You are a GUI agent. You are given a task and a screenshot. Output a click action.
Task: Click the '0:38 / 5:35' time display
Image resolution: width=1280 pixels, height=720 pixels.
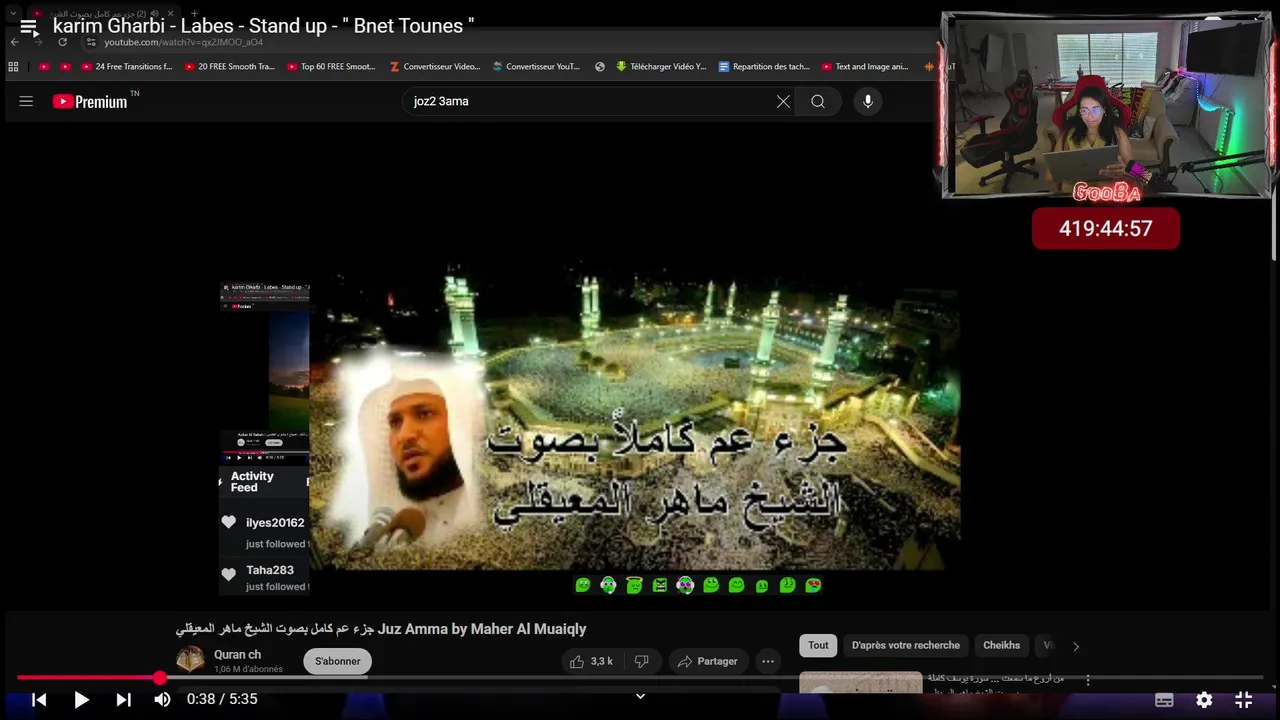point(222,699)
